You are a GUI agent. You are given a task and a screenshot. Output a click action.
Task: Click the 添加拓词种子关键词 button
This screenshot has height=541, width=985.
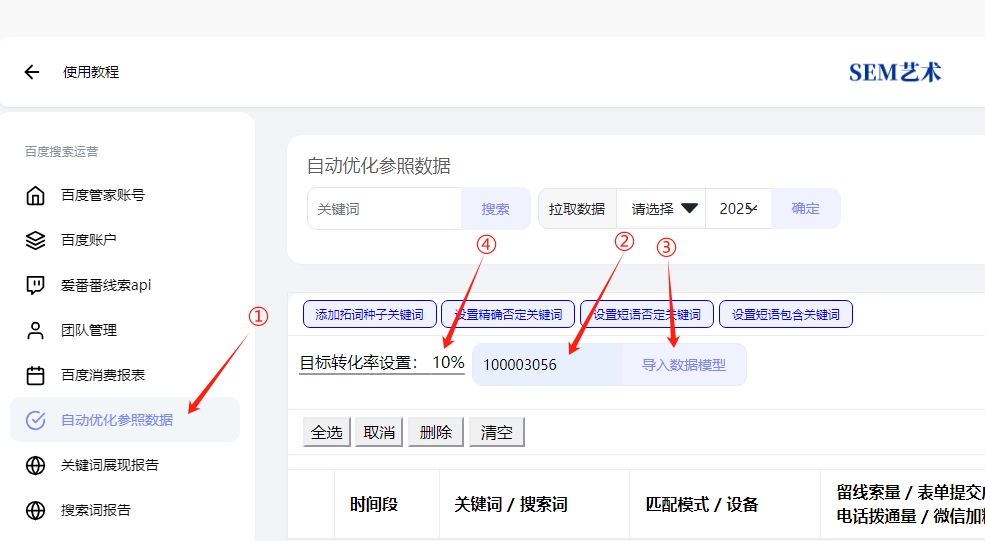370,314
